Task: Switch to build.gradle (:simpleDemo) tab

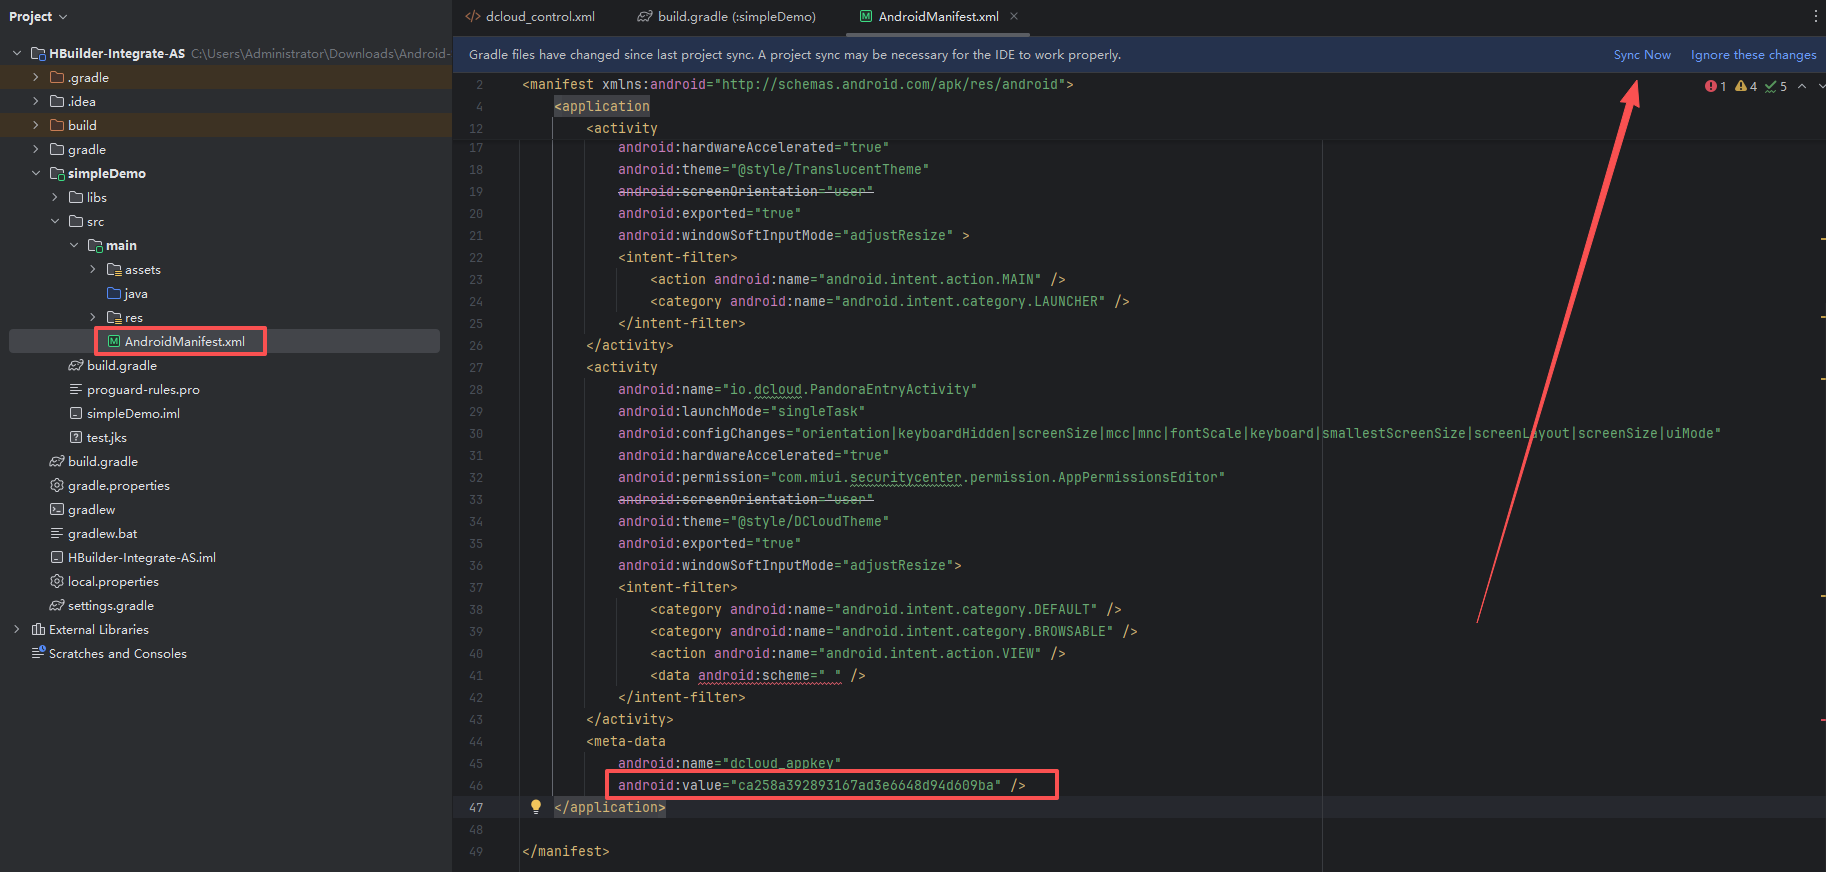Action: pos(727,16)
